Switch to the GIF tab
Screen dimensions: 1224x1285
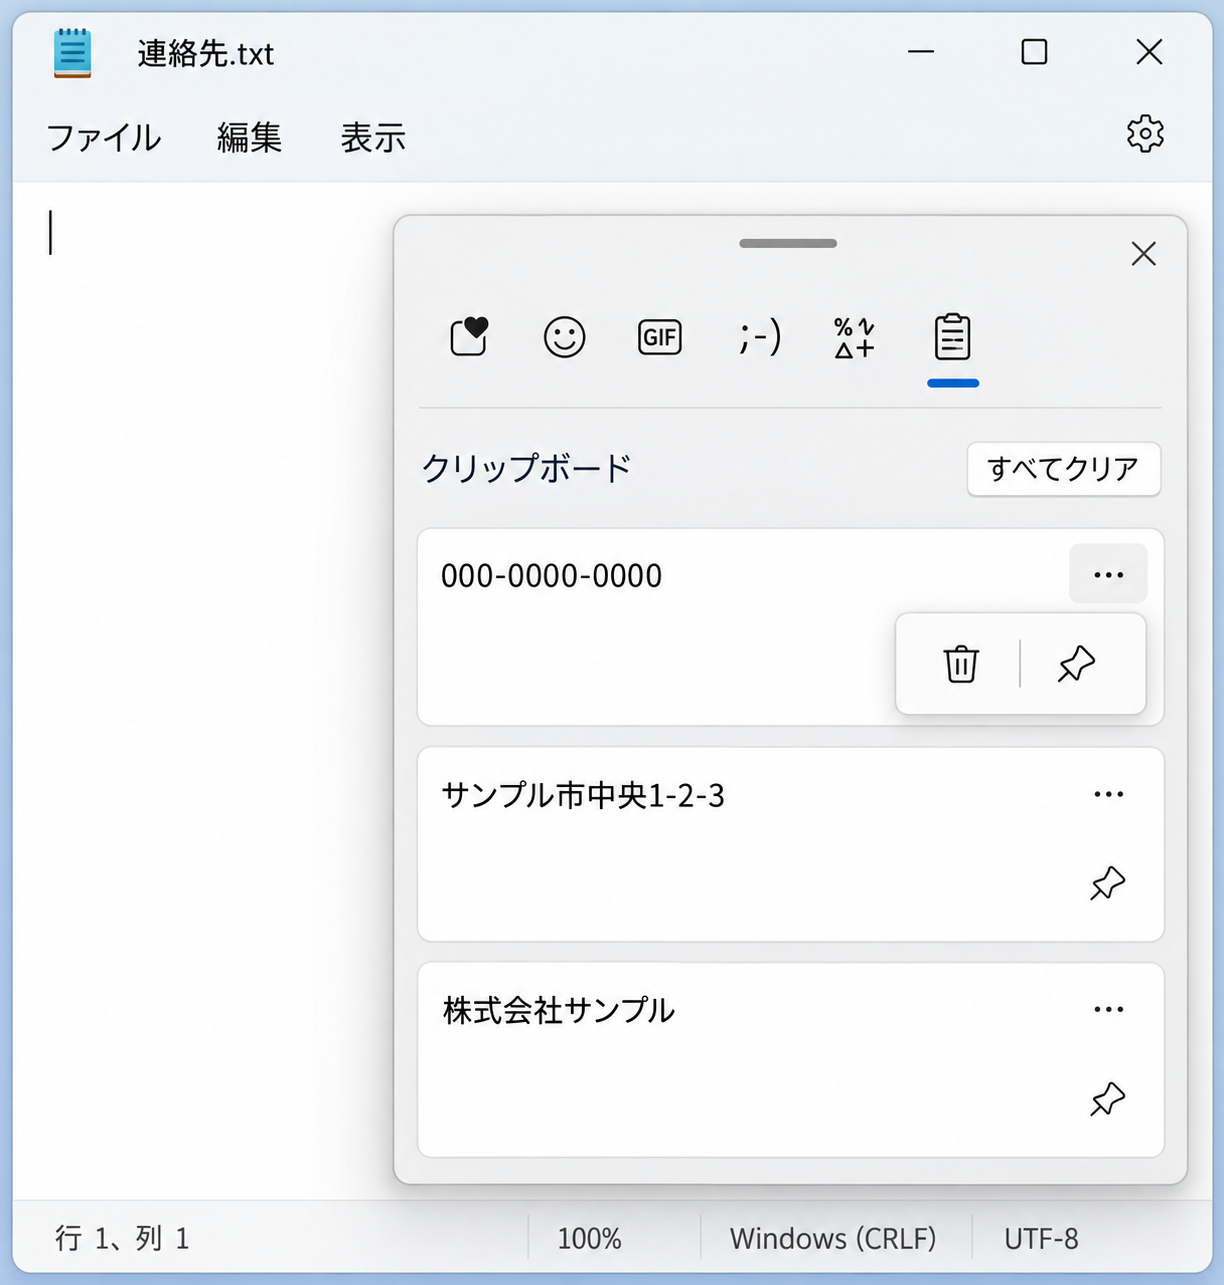click(659, 337)
